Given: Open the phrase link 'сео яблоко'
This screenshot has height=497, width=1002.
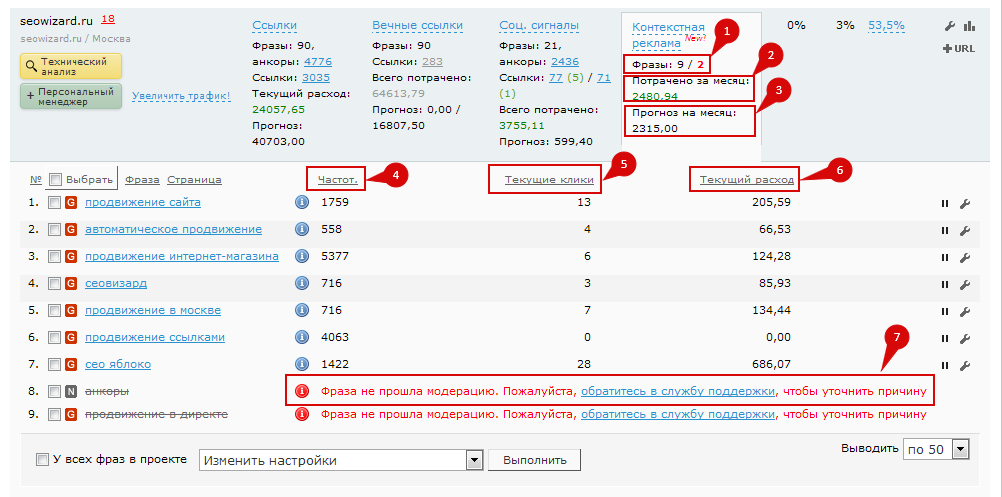Looking at the screenshot, I should (x=118, y=364).
